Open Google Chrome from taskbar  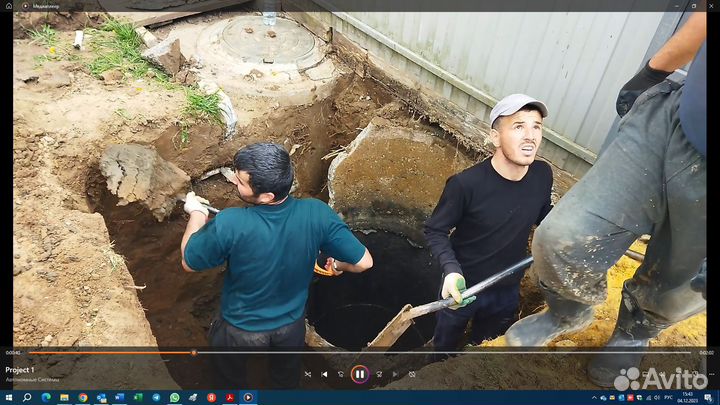[83, 397]
